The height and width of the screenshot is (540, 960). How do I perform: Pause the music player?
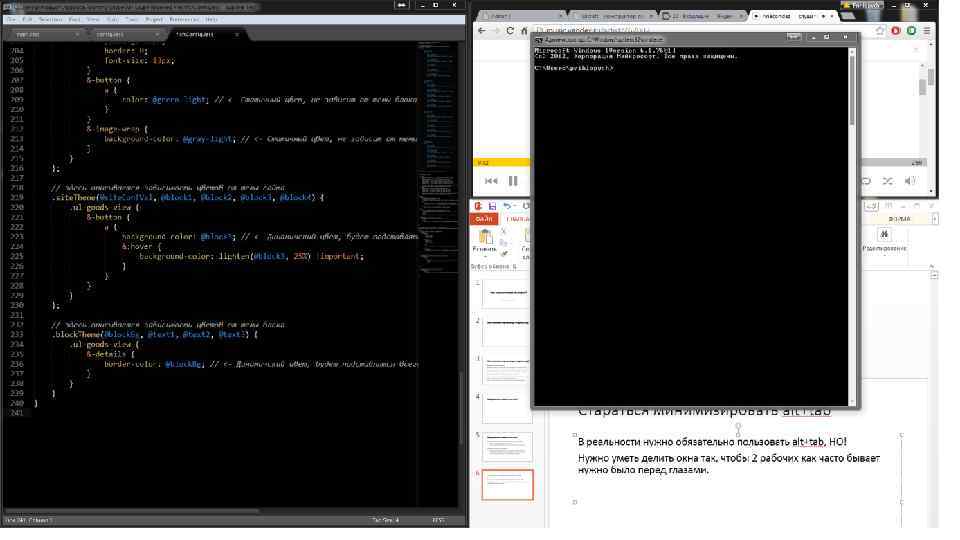pos(513,181)
